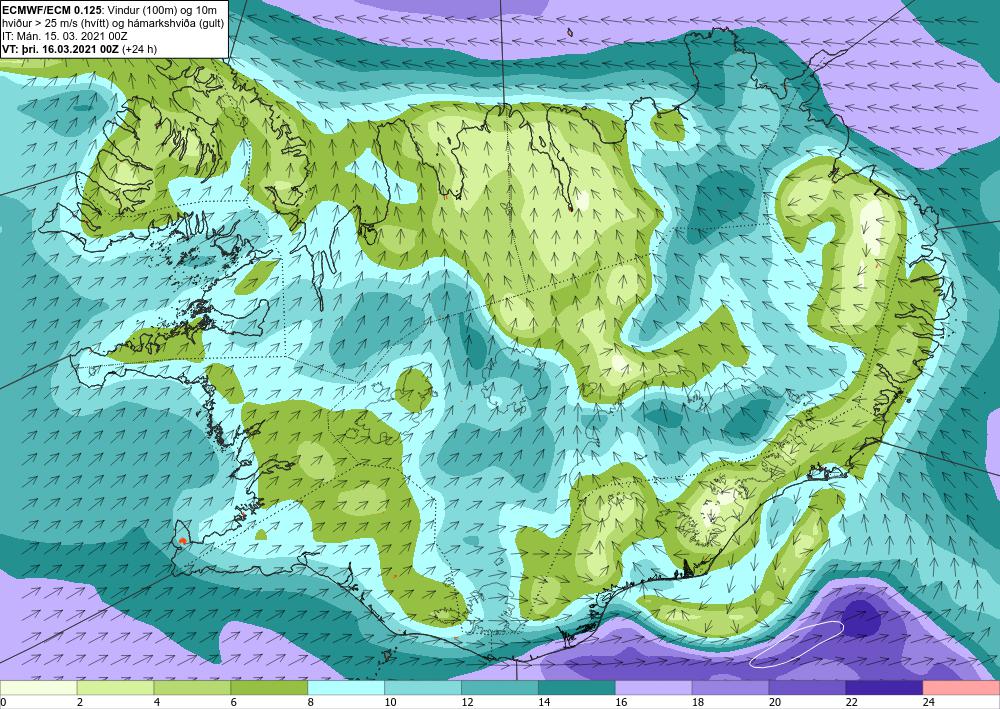
Task: Click the legend tick label '8'
Action: [x=312, y=702]
